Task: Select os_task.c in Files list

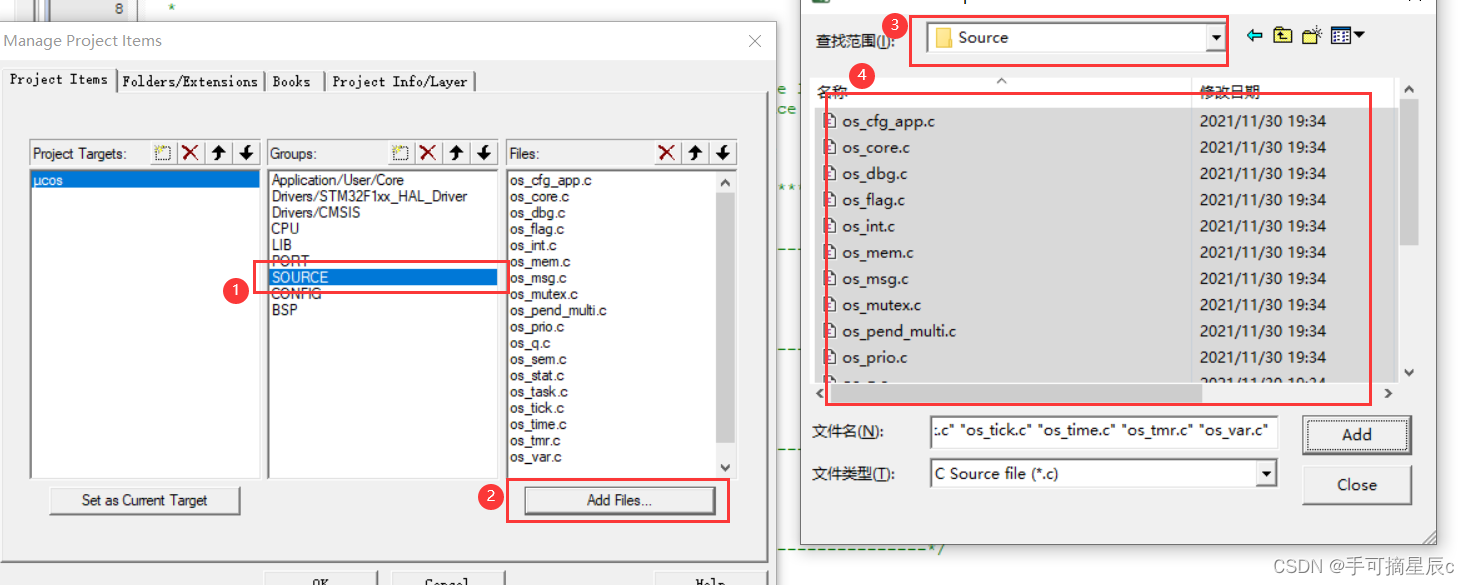Action: (x=539, y=391)
